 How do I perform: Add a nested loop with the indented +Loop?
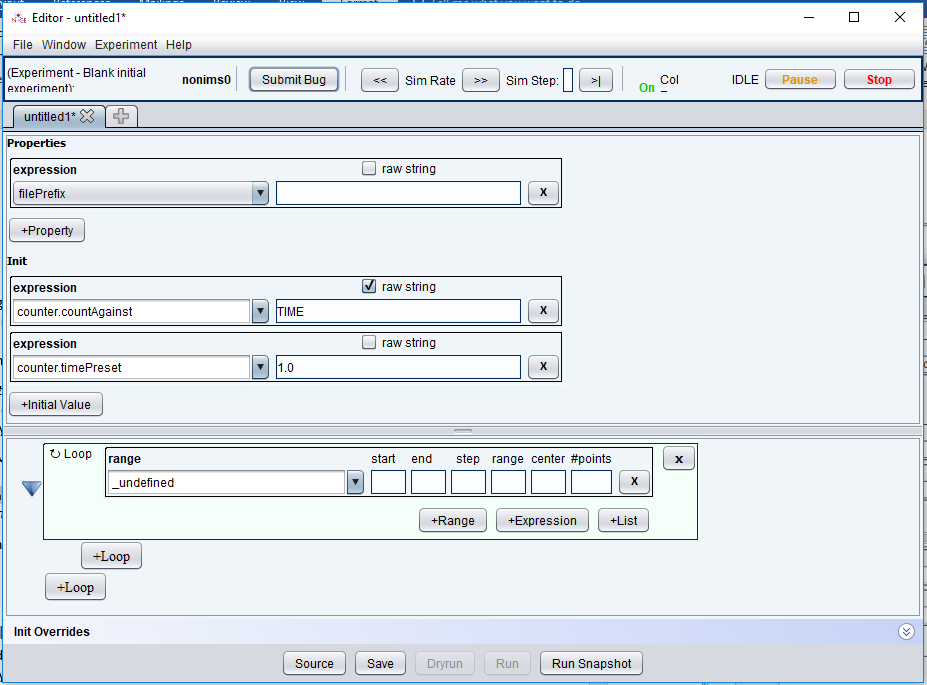[x=111, y=556]
